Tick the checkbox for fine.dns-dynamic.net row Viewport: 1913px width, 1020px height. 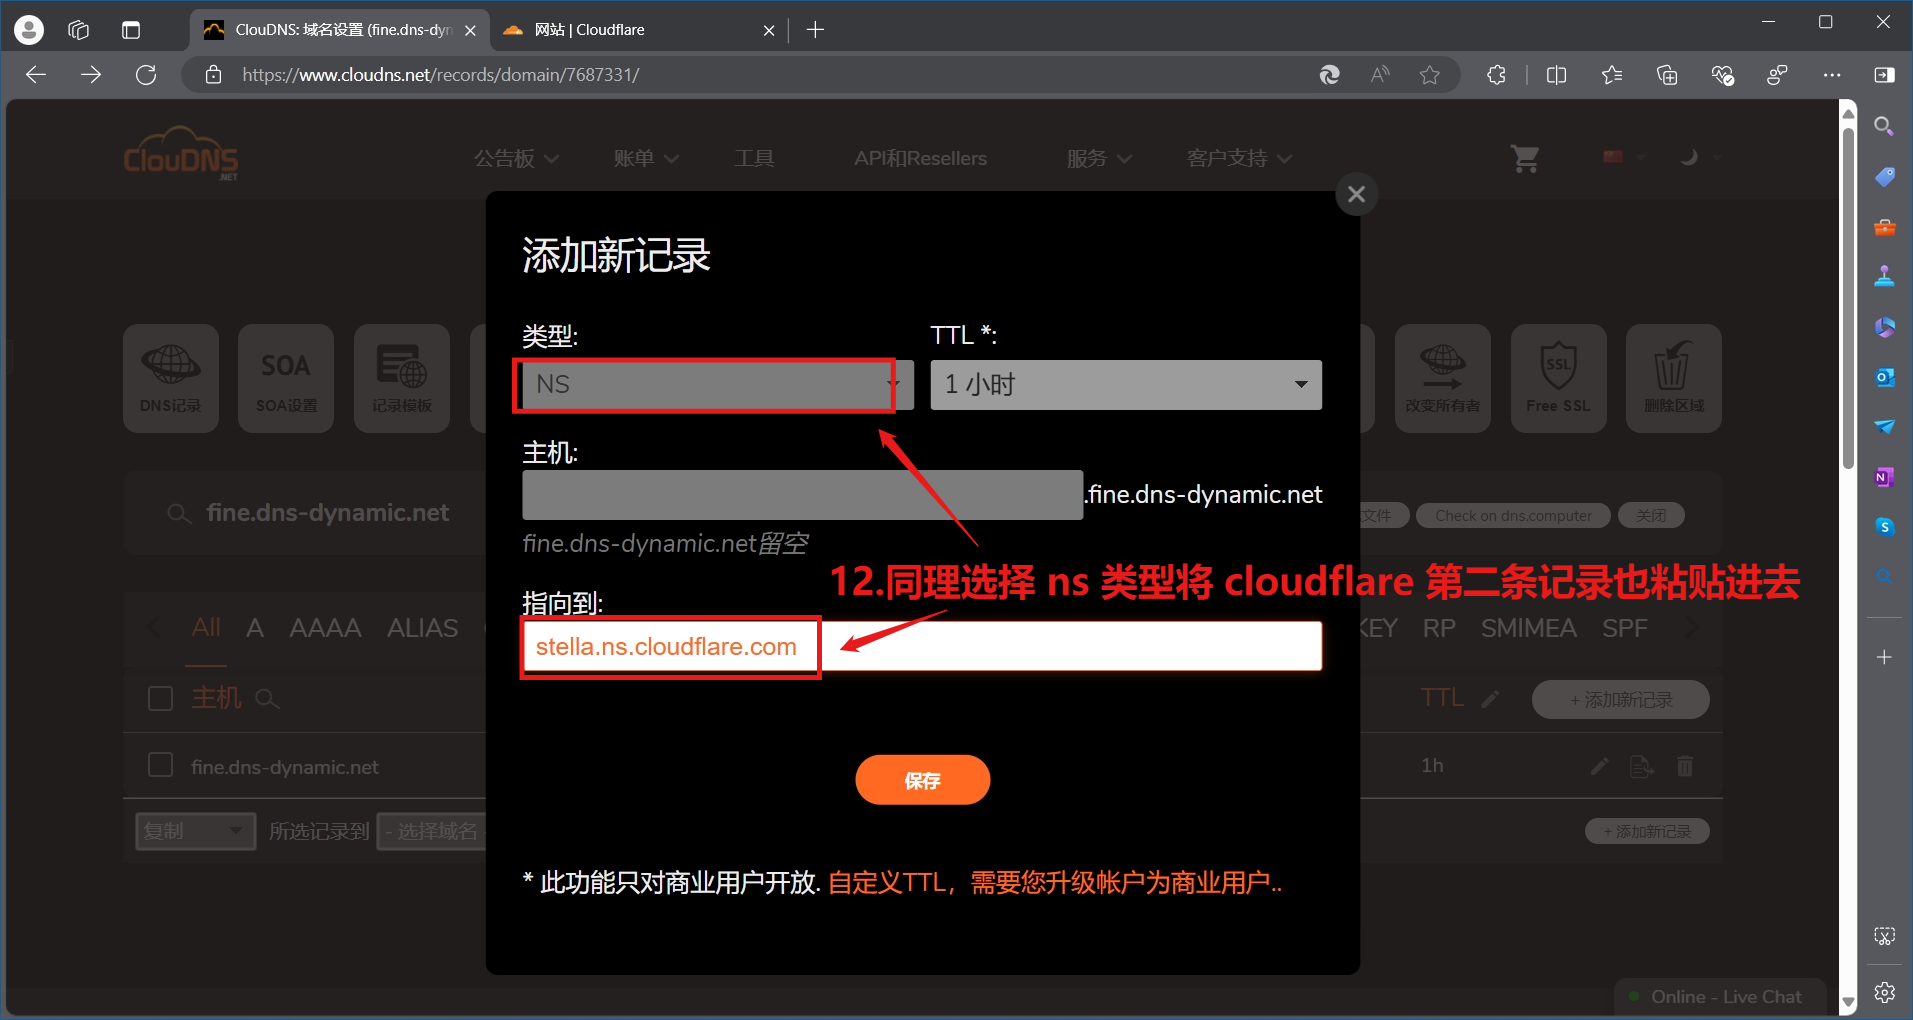(x=160, y=765)
